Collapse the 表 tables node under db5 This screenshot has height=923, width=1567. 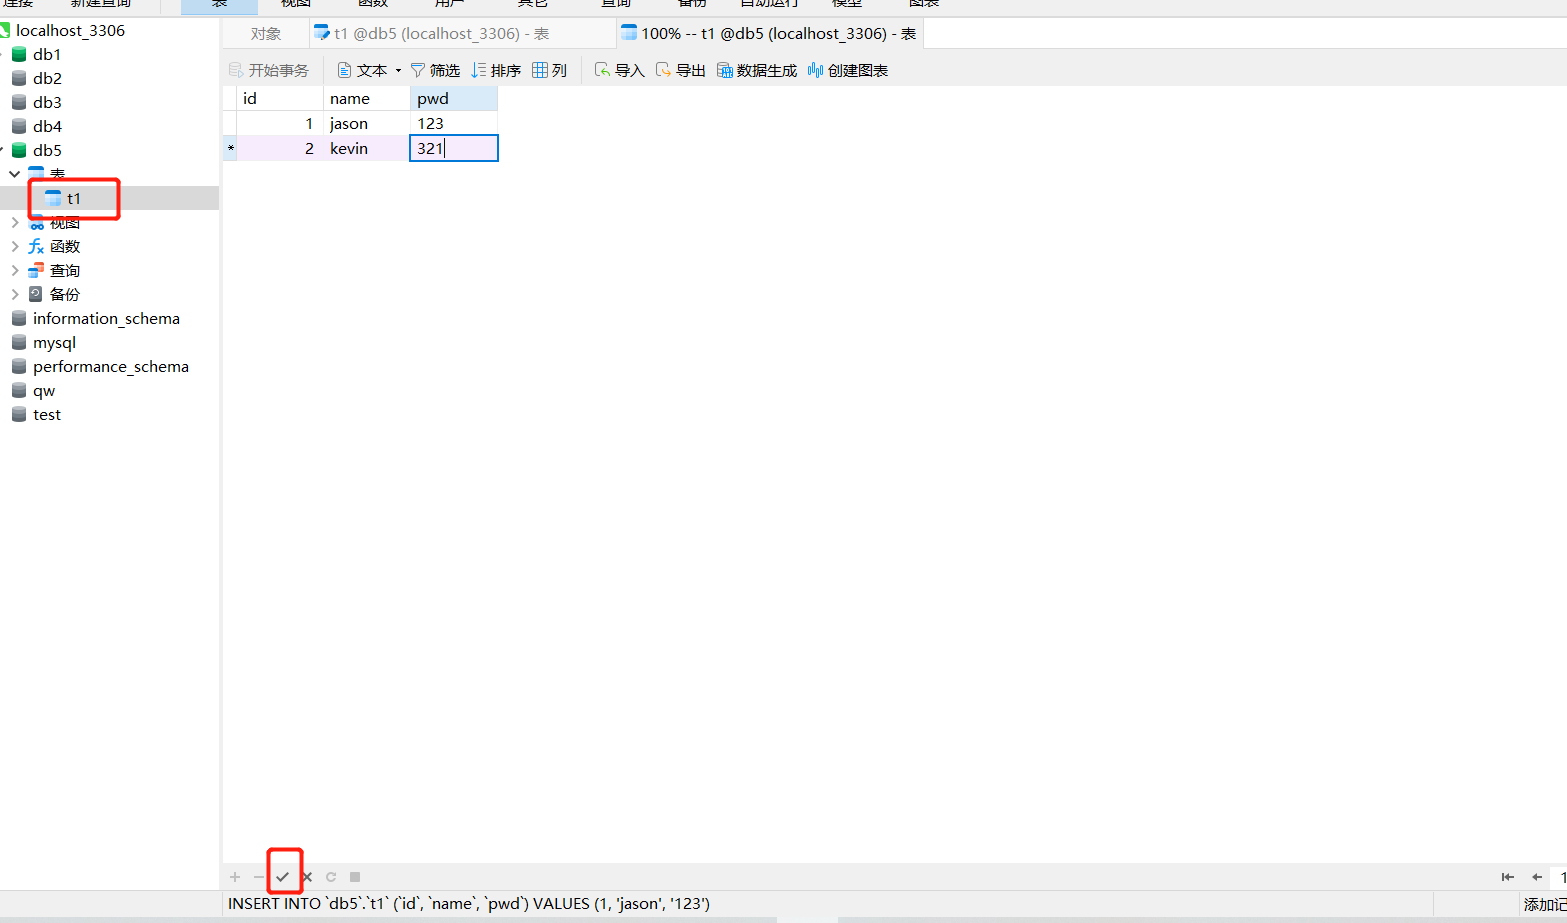pos(15,174)
